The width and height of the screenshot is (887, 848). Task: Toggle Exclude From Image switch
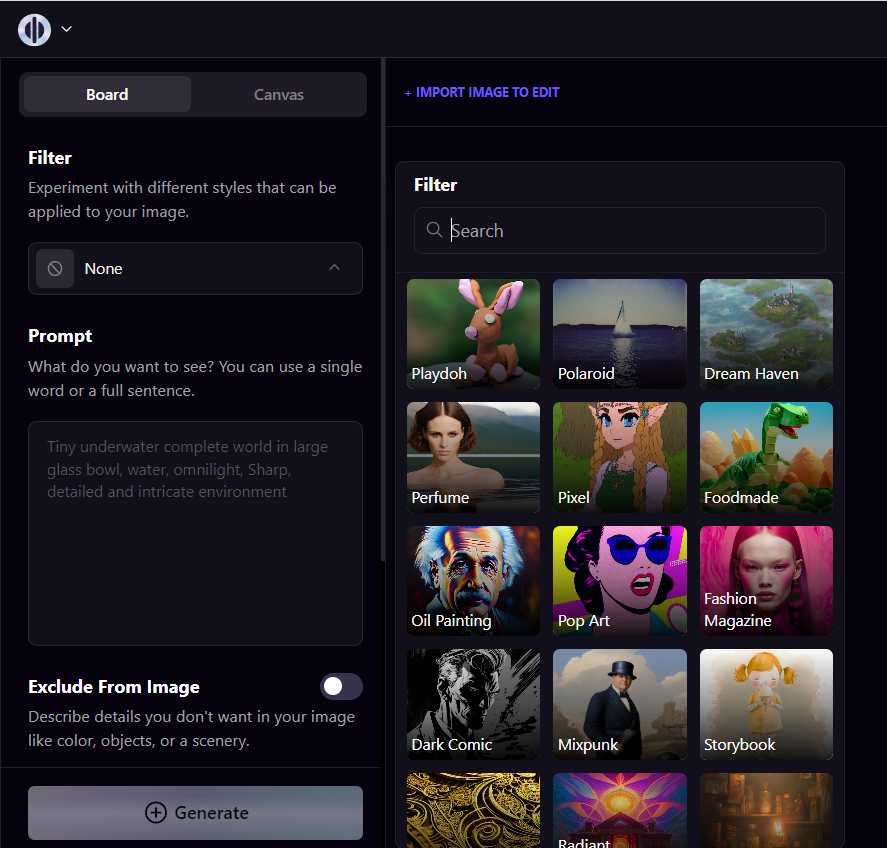[x=341, y=687]
